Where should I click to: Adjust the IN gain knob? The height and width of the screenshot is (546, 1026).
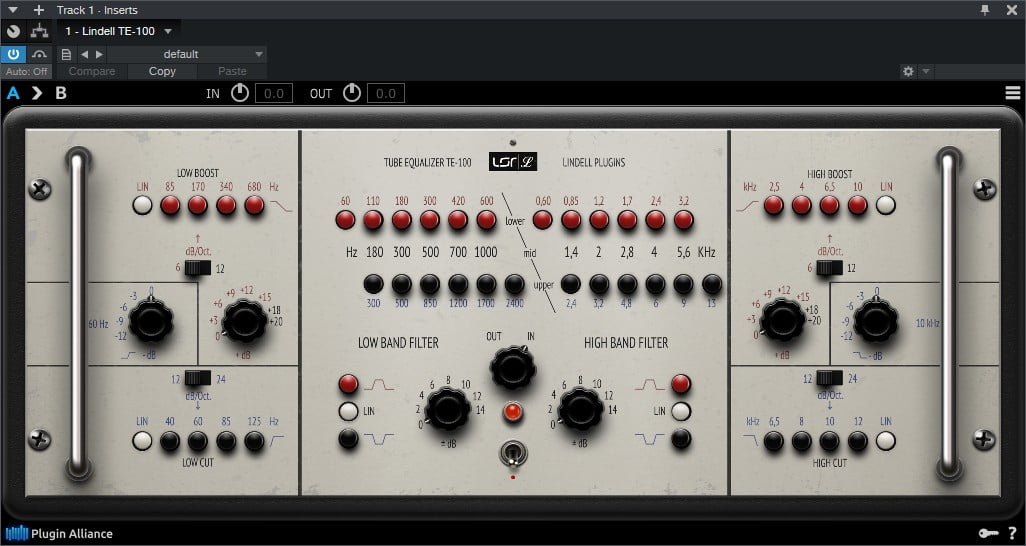click(x=240, y=93)
